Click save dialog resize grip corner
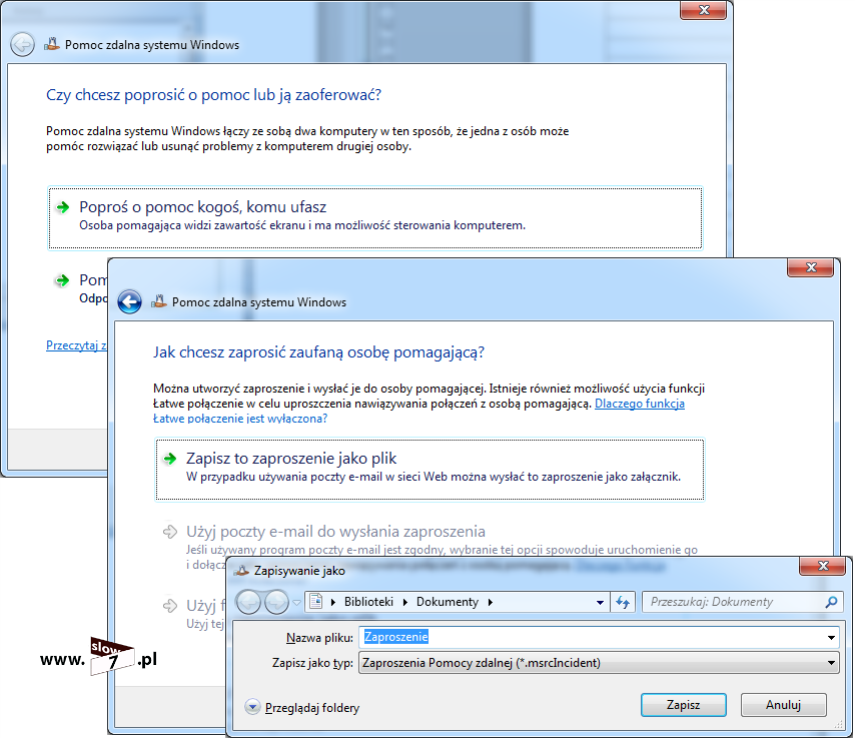The image size is (855, 738). tap(840, 725)
